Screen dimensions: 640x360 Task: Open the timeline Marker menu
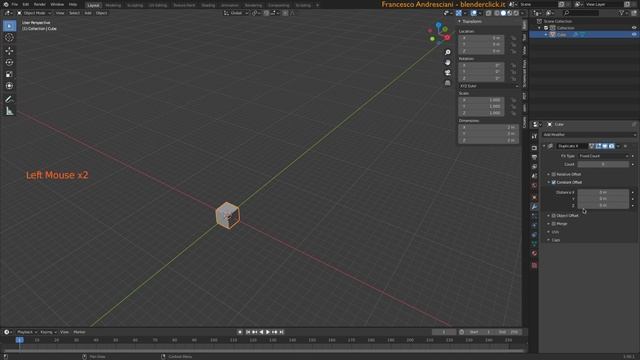click(79, 332)
